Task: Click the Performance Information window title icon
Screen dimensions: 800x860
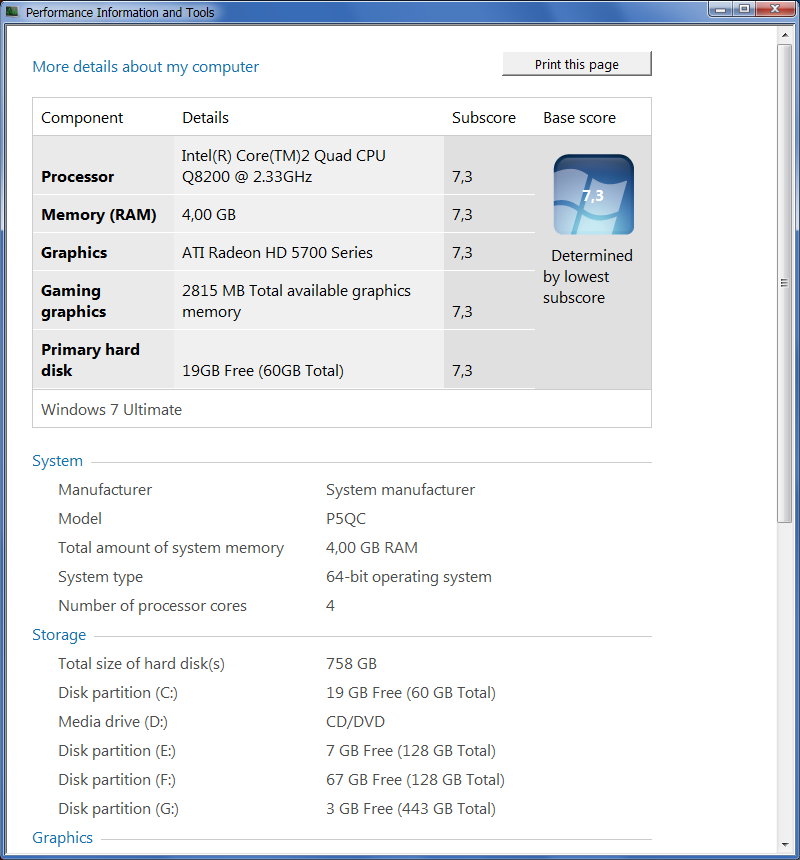Action: point(12,12)
